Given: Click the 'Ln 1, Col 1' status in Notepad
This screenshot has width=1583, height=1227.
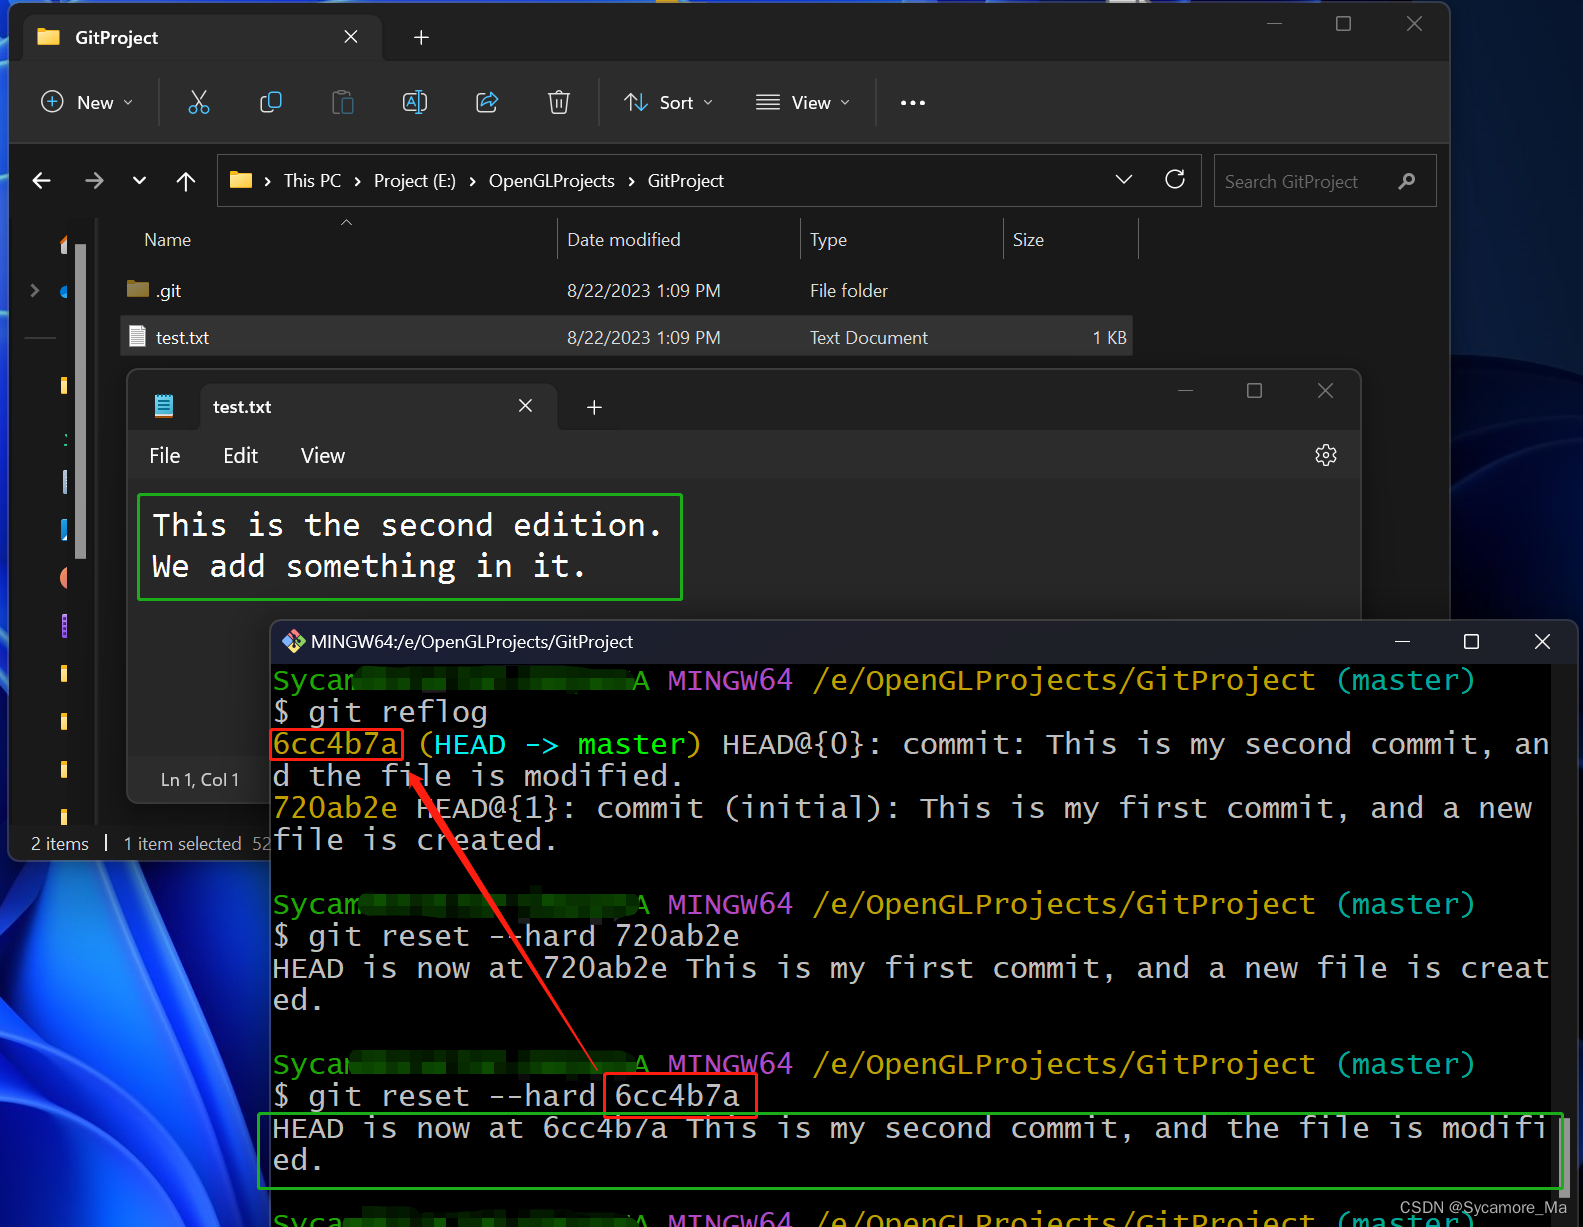Looking at the screenshot, I should coord(200,780).
